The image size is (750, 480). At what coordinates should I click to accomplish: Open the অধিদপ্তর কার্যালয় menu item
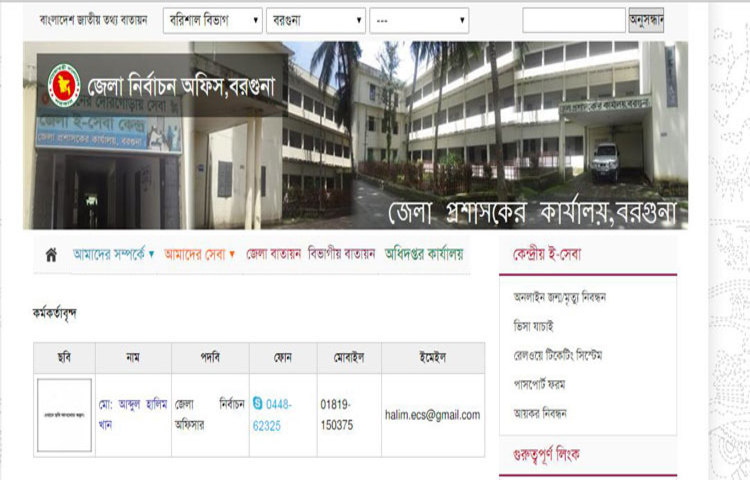[424, 254]
